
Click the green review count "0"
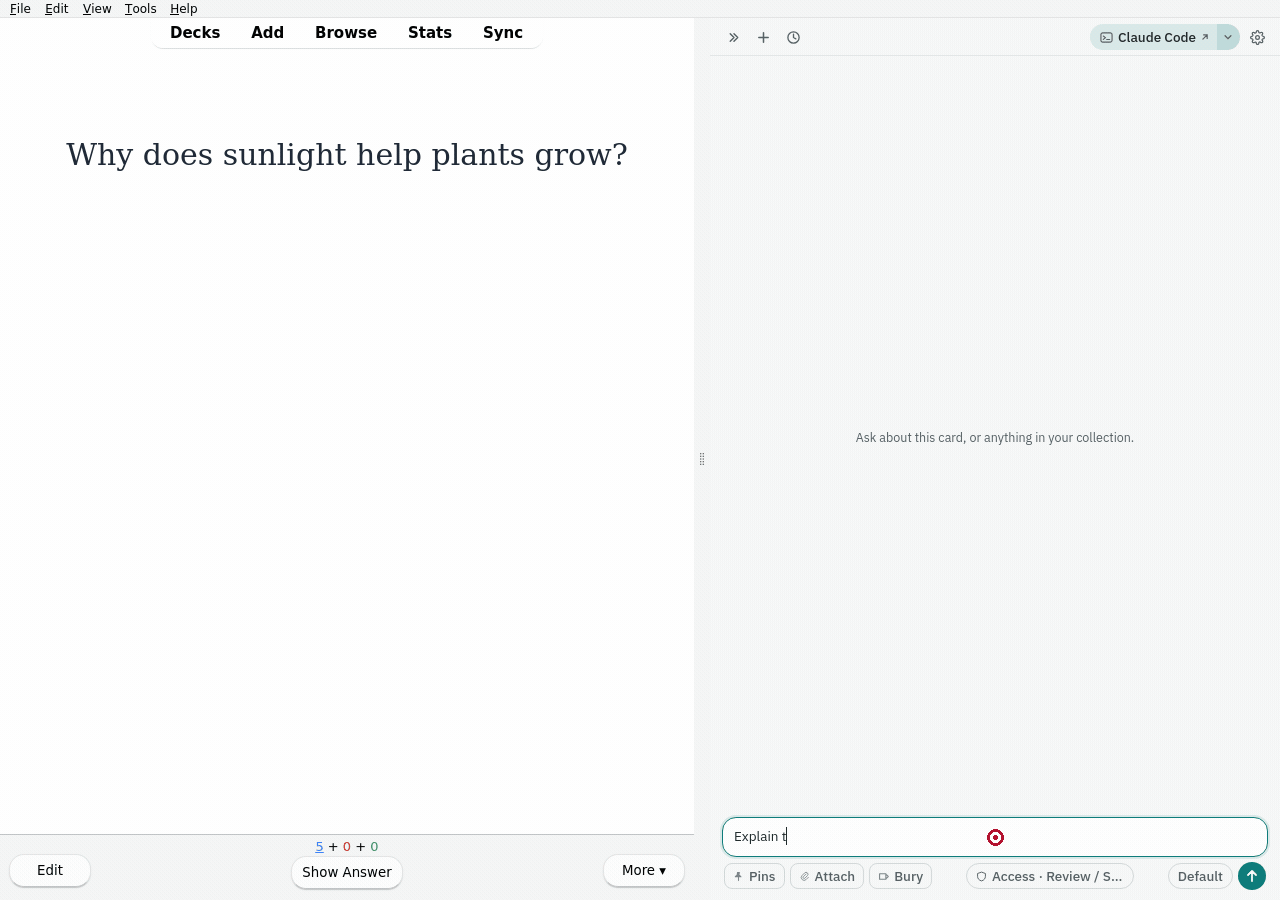click(x=374, y=847)
